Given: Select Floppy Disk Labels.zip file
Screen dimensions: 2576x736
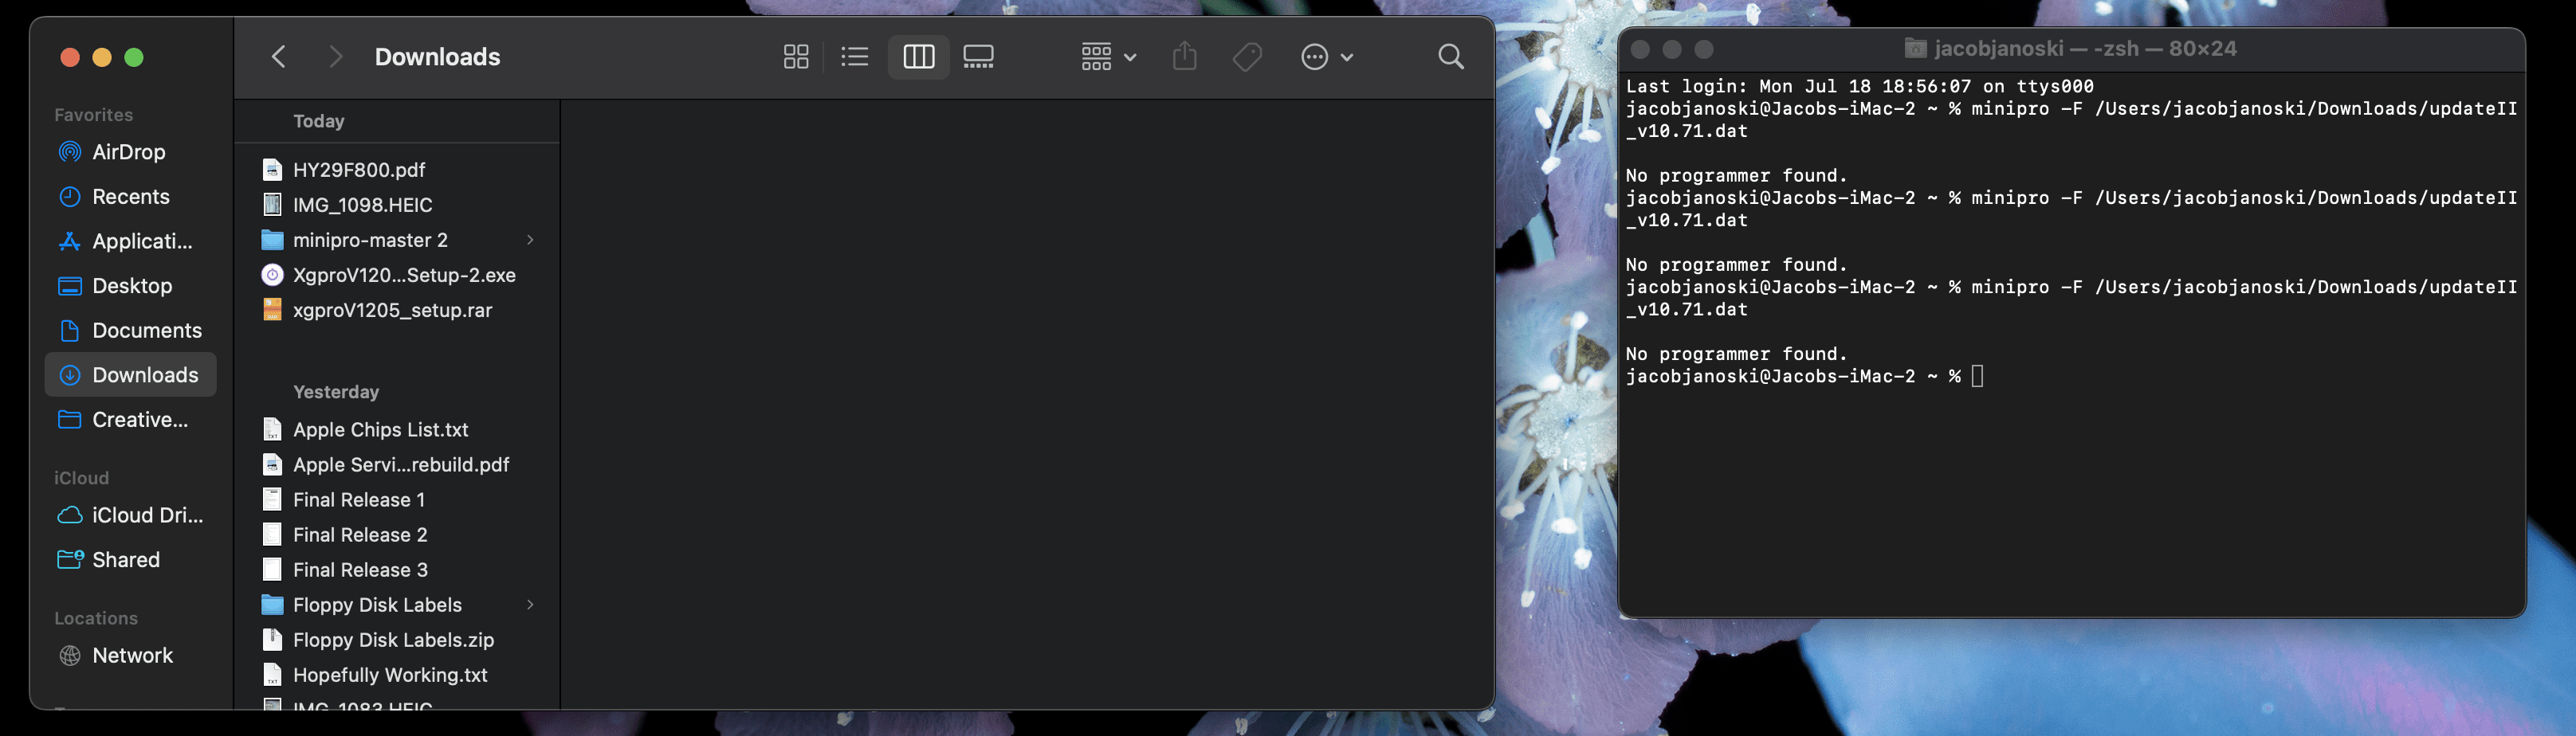Looking at the screenshot, I should click(x=397, y=640).
